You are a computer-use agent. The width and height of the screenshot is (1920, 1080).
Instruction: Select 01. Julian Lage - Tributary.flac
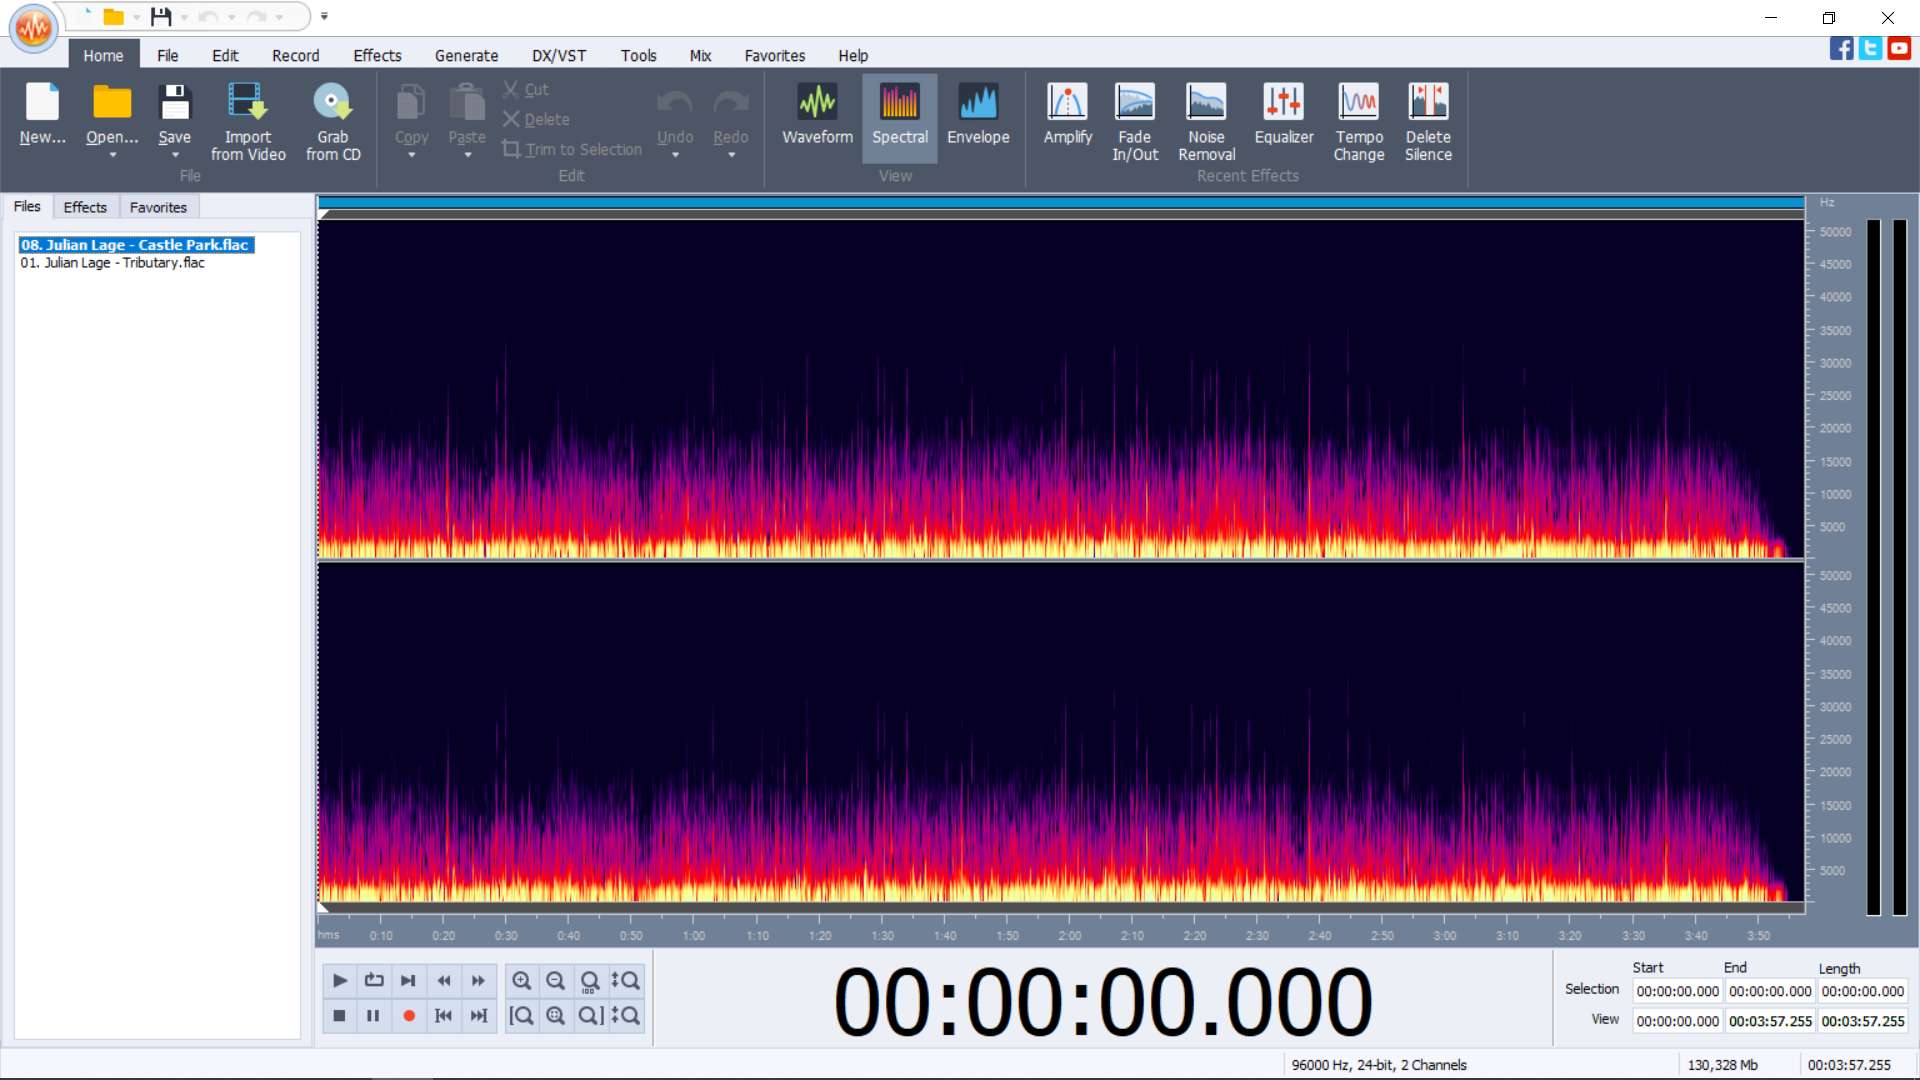(x=112, y=263)
